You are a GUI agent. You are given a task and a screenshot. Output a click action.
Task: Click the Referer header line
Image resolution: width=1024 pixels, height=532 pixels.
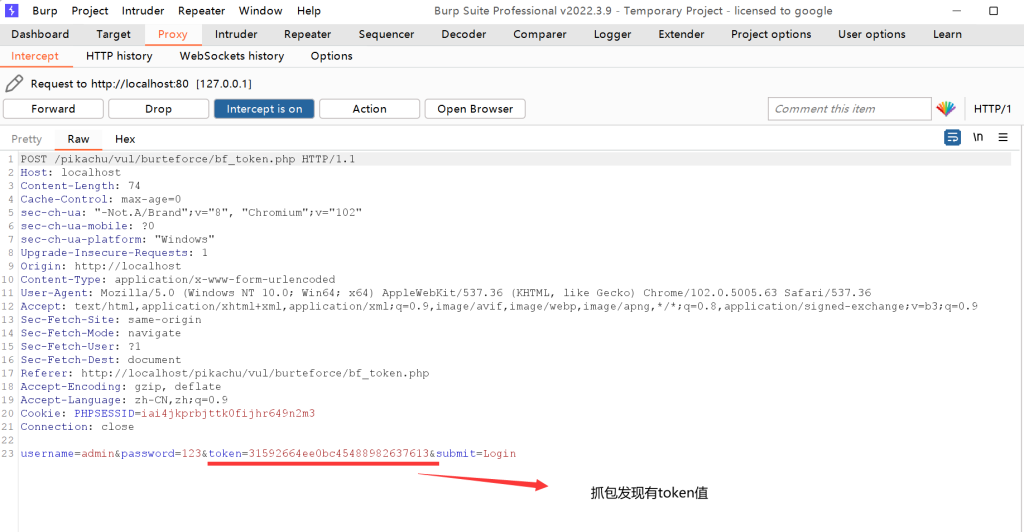pos(225,373)
